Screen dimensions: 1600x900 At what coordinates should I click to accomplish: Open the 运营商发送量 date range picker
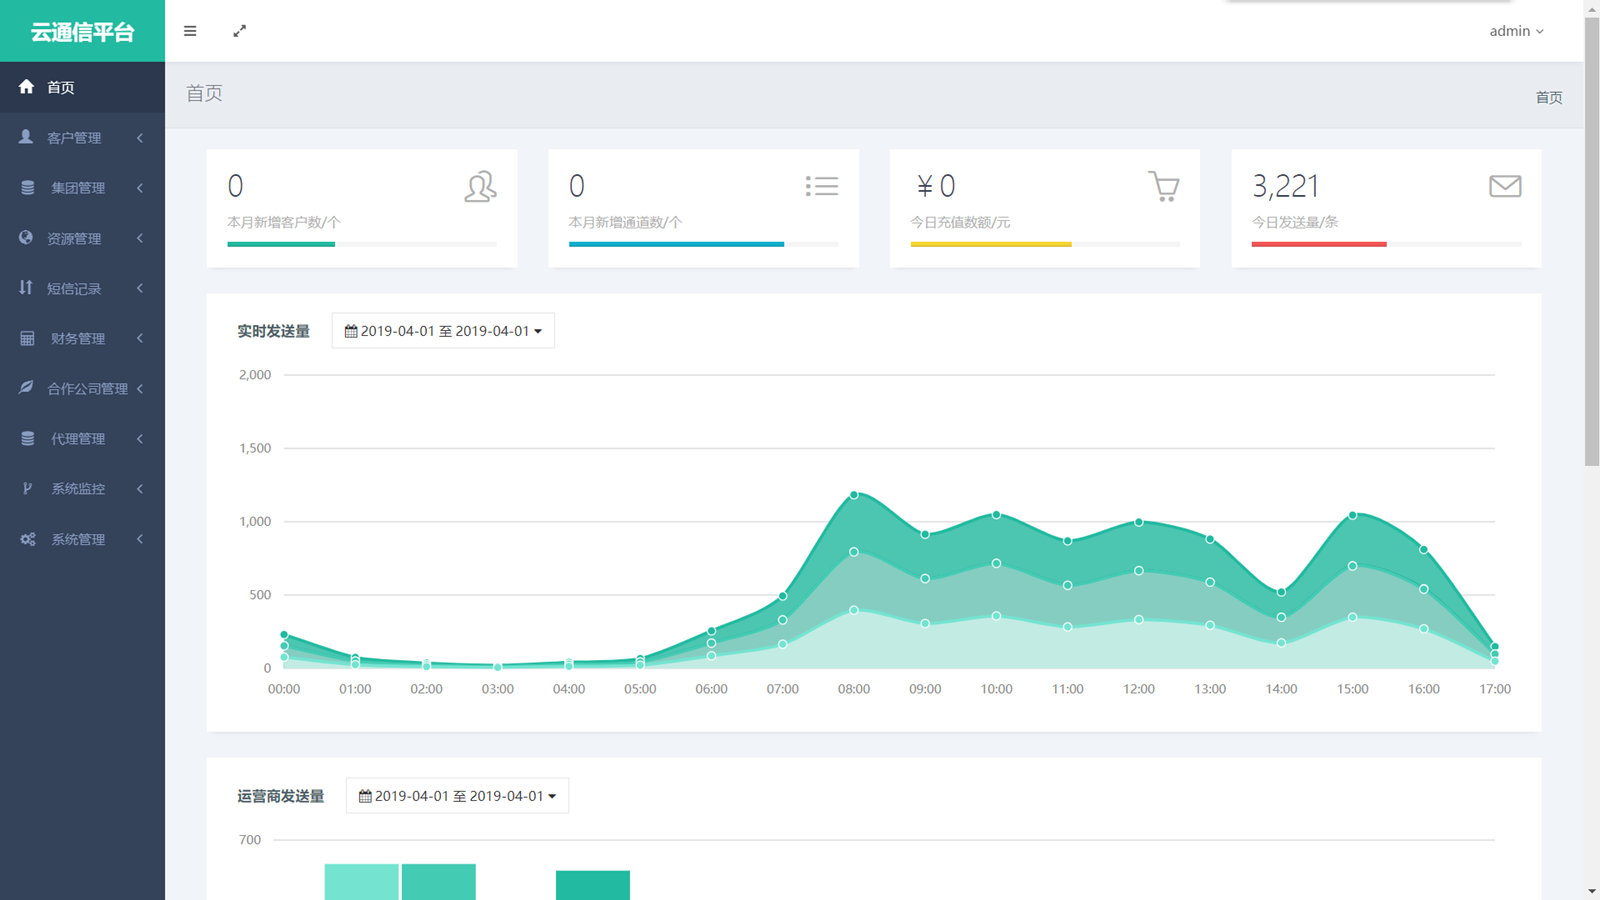tap(457, 796)
